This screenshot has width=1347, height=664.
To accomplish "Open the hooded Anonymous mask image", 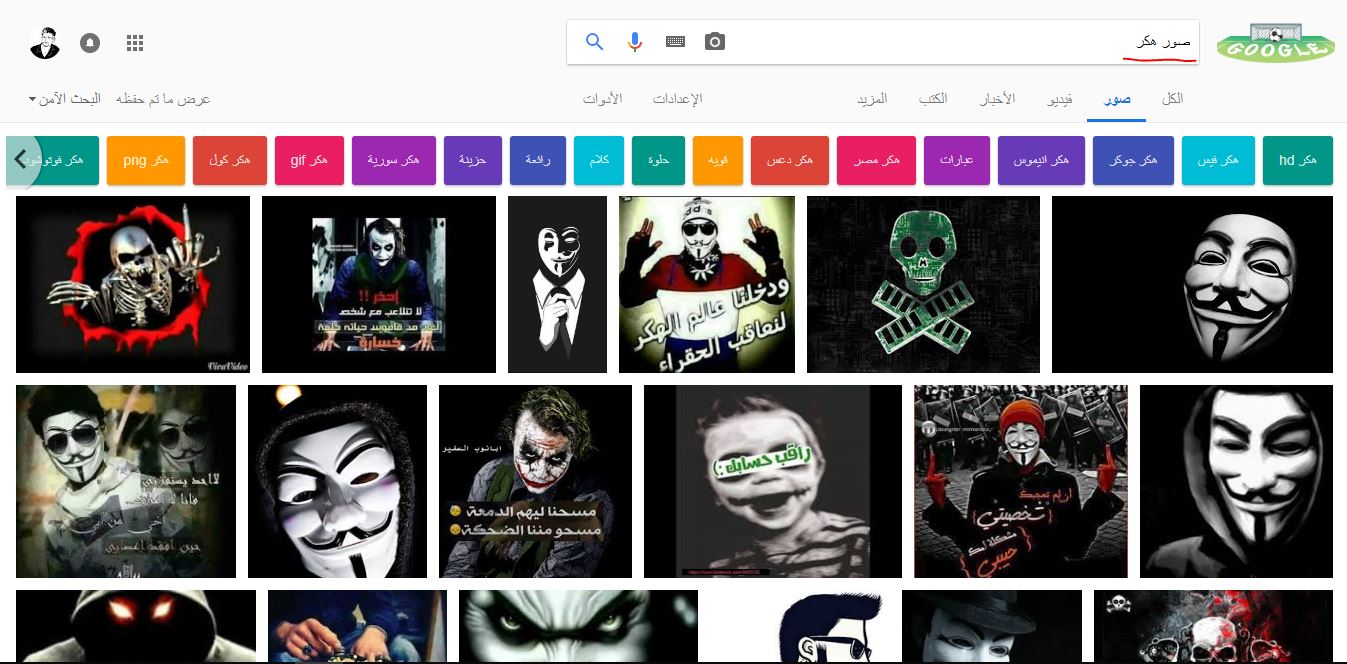I will [x=1236, y=481].
